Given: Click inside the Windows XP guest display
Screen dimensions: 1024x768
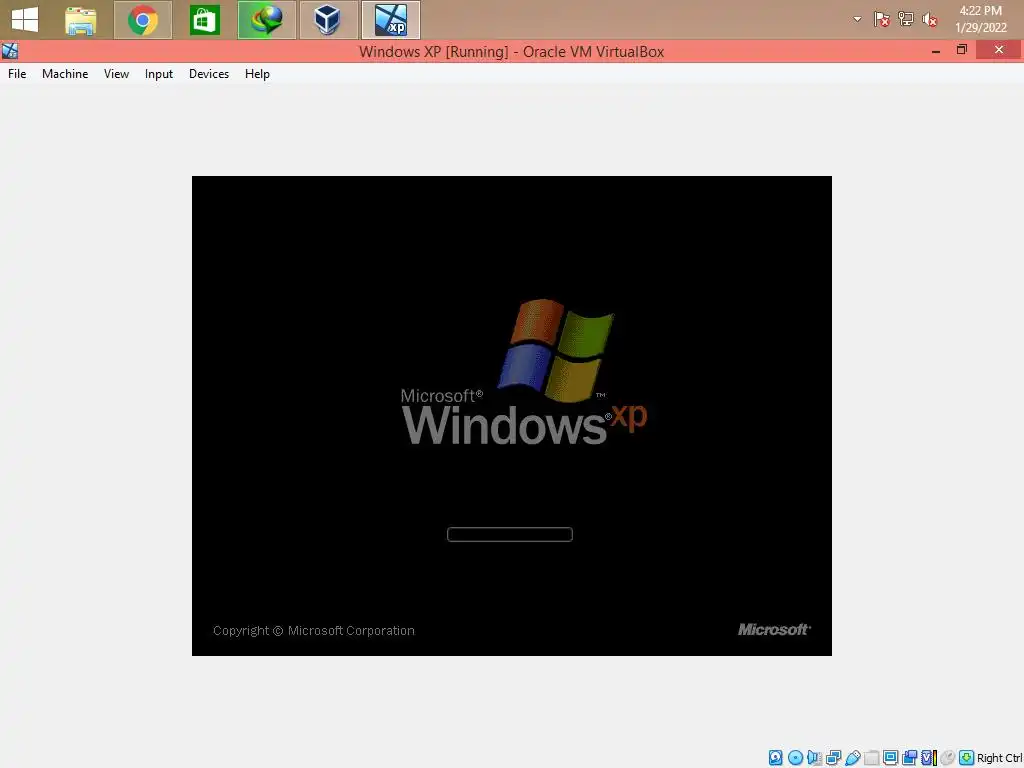Looking at the screenshot, I should click(511, 415).
